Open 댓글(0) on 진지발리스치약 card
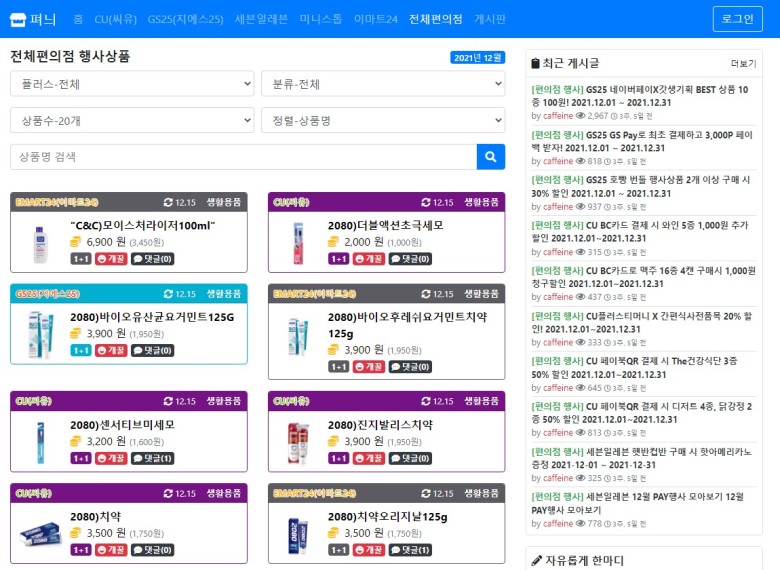Image resolution: width=780 pixels, height=570 pixels. pyautogui.click(x=410, y=458)
